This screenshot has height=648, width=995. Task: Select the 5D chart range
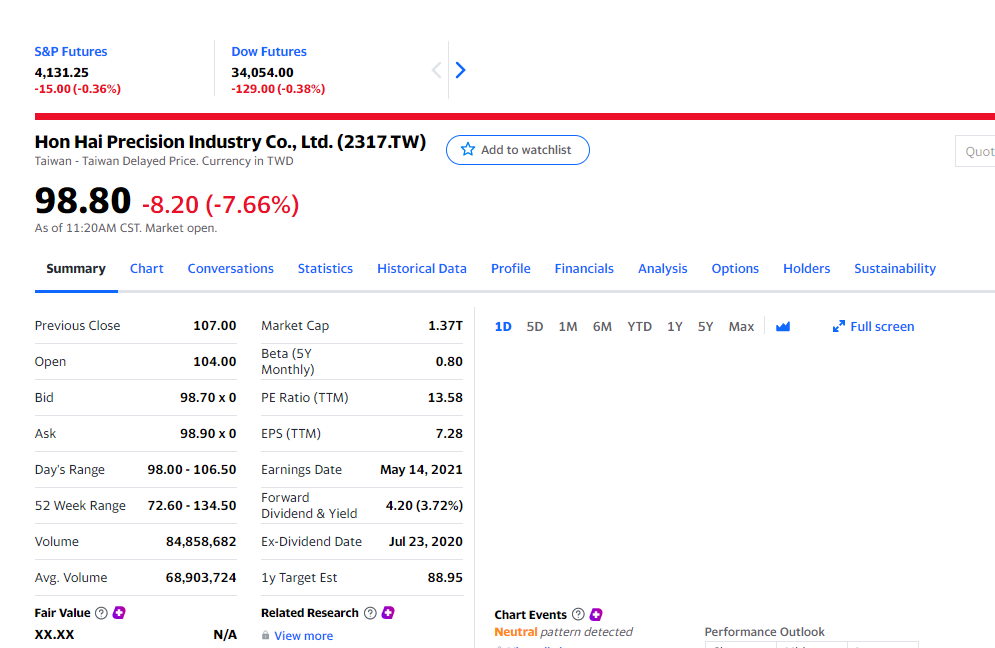point(535,327)
